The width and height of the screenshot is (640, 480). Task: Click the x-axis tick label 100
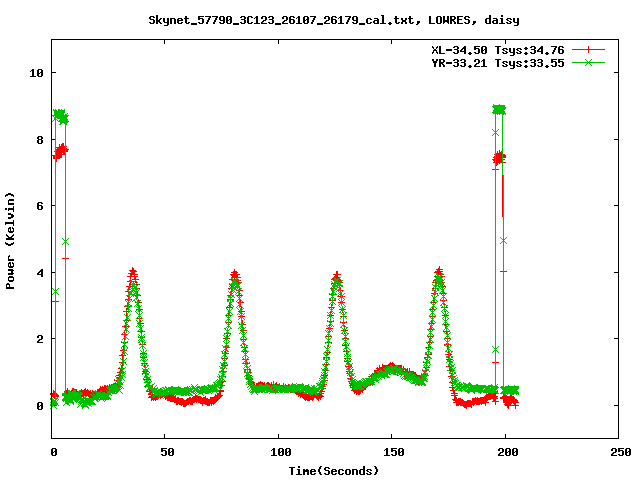(281, 452)
